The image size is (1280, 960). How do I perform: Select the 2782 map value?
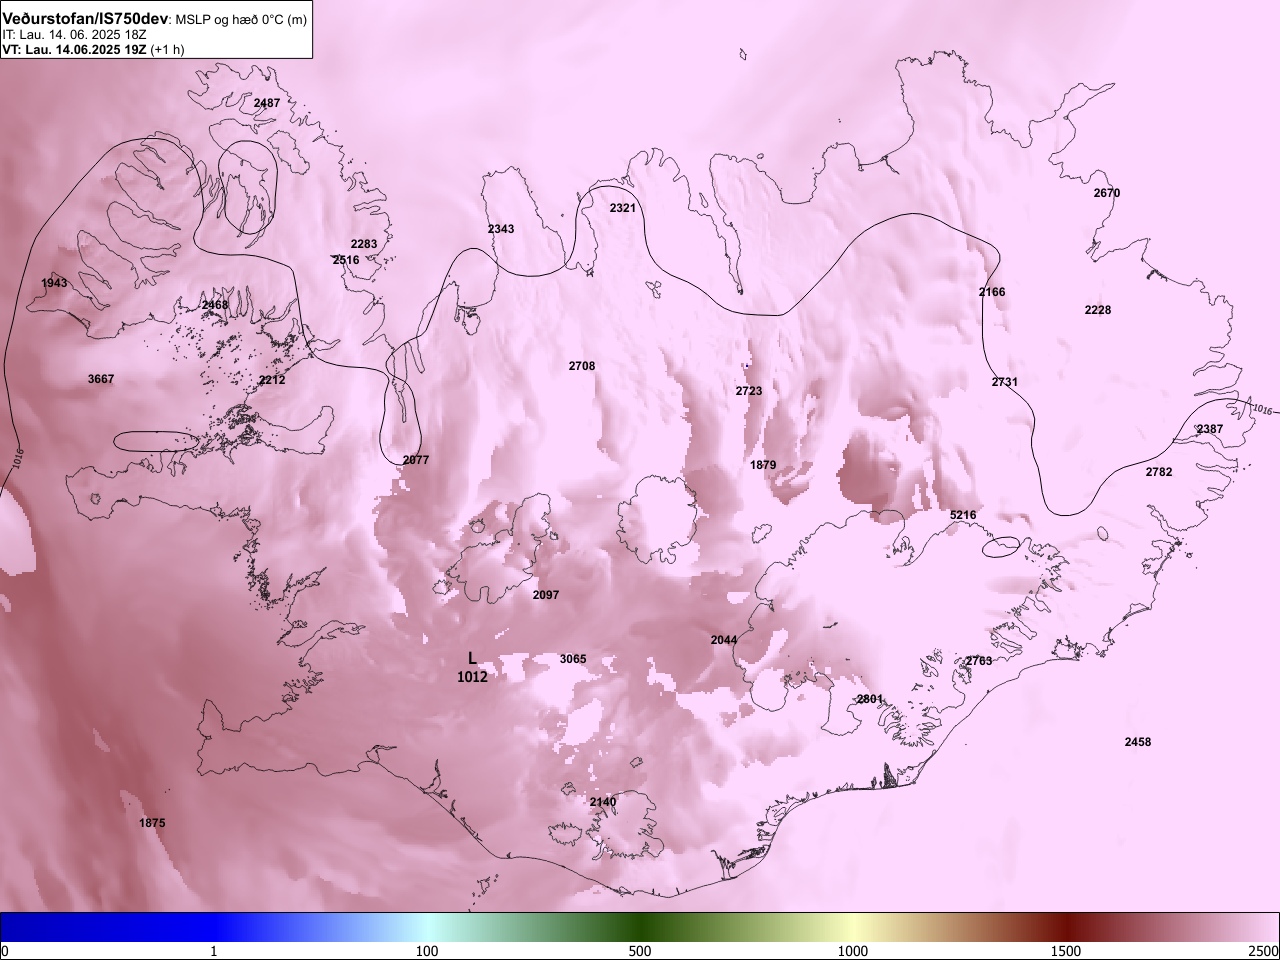click(x=1159, y=472)
